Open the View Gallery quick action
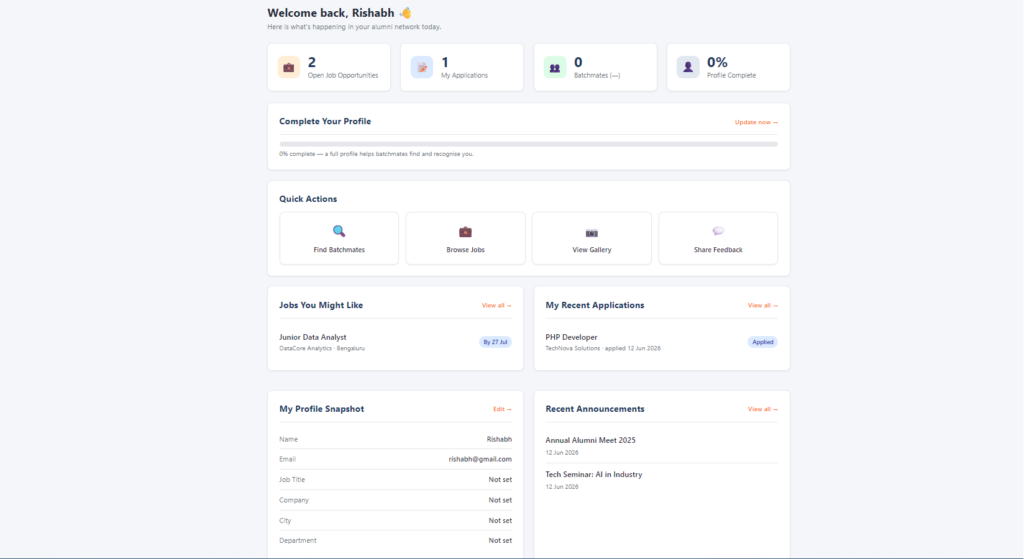 [592, 238]
